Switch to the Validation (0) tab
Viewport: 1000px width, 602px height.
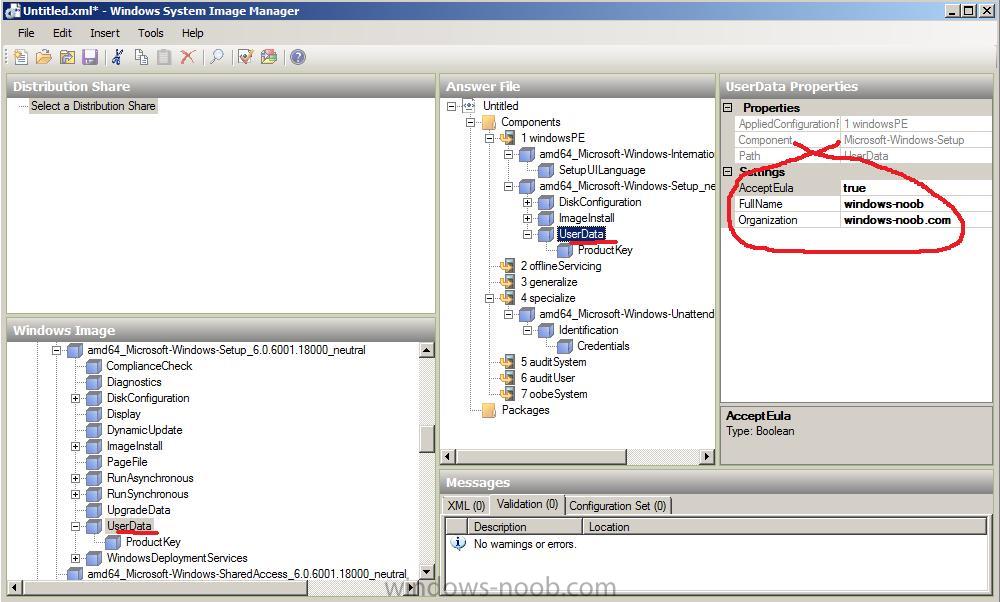coord(527,504)
